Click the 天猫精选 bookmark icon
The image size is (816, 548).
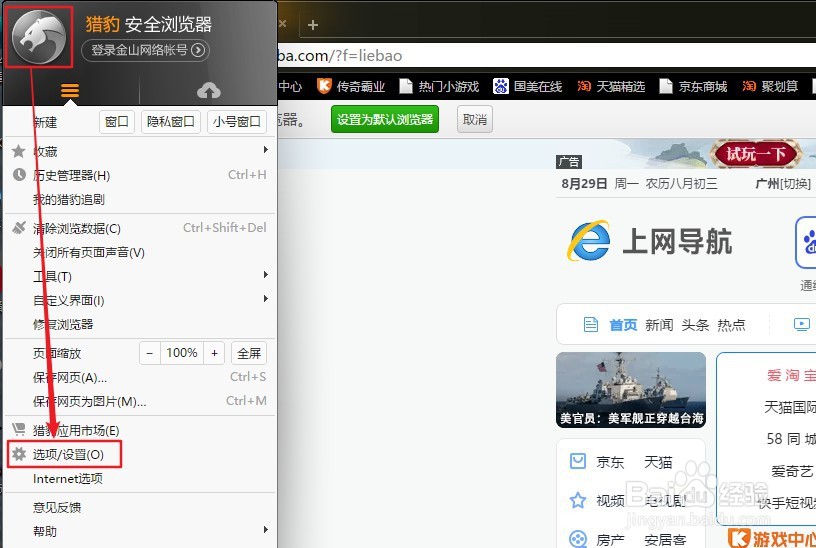point(584,86)
